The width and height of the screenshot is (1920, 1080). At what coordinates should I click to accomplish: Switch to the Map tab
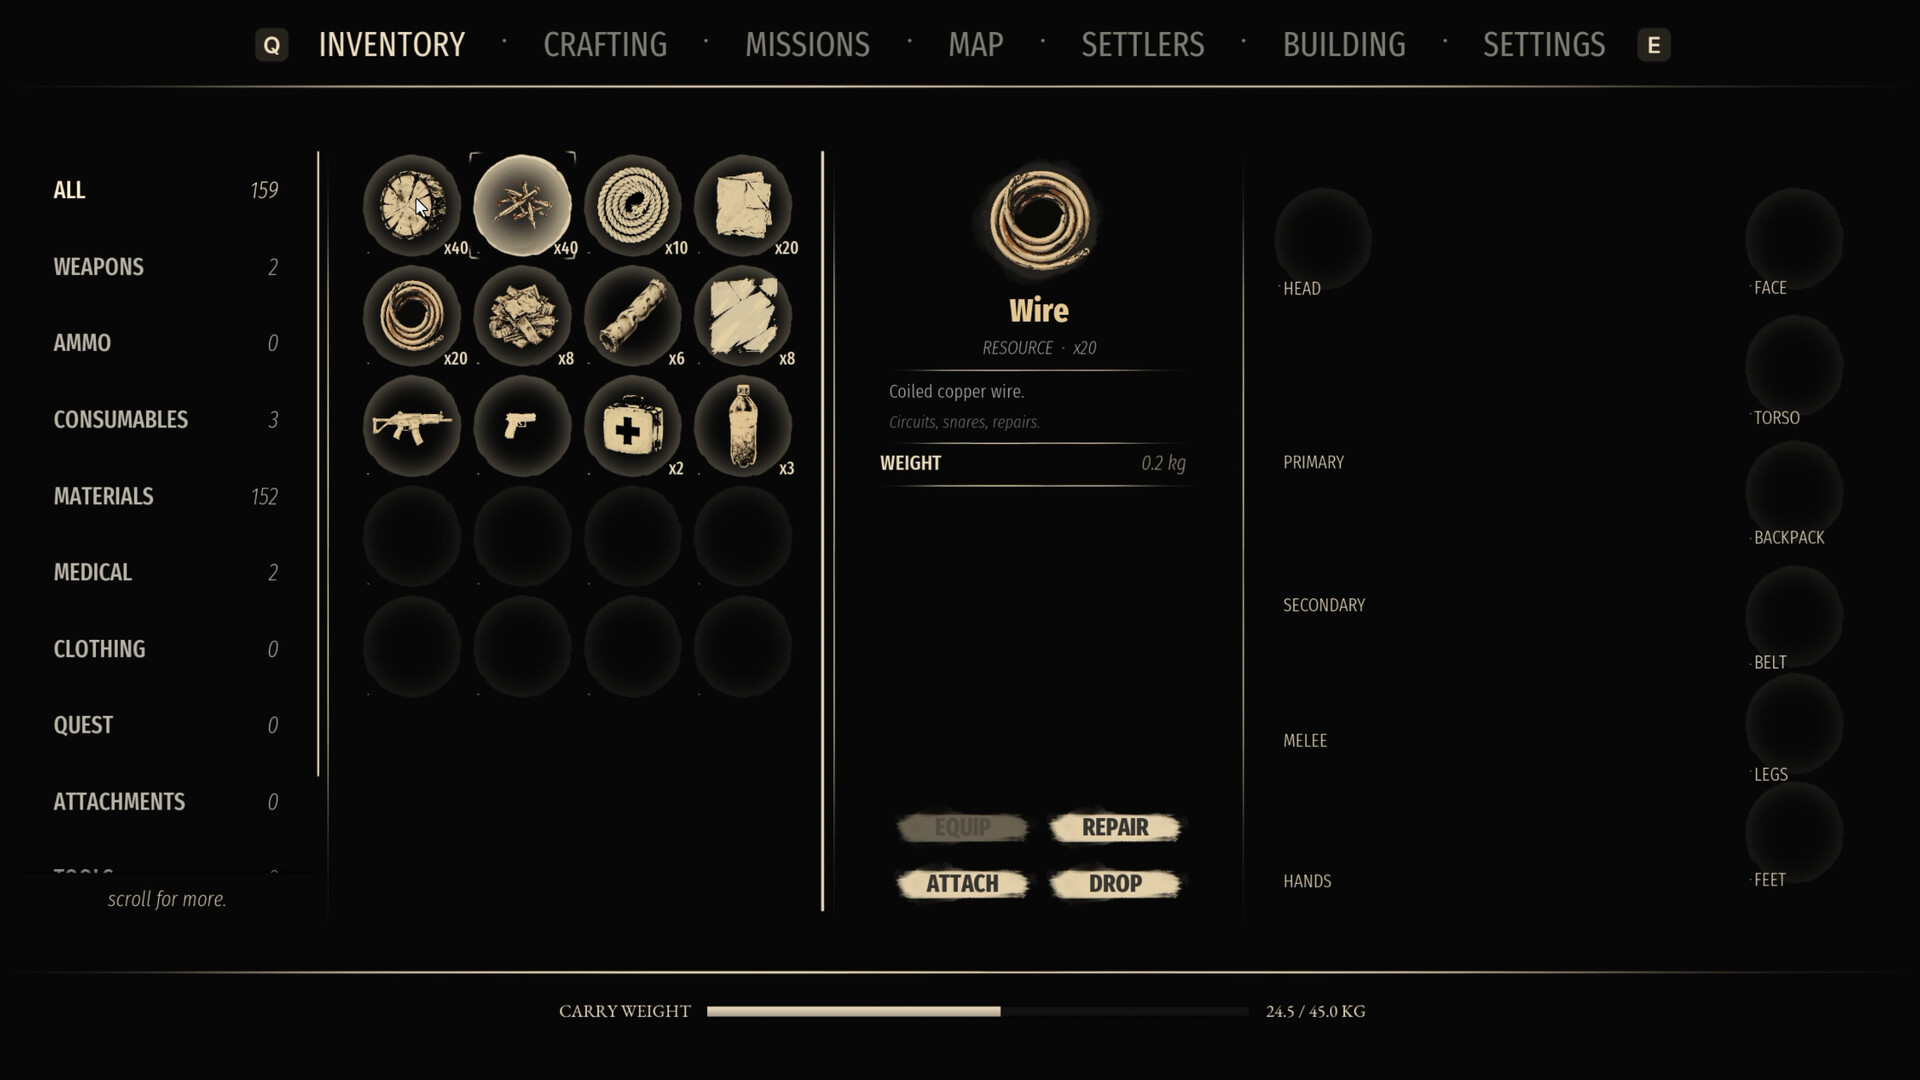pyautogui.click(x=975, y=45)
